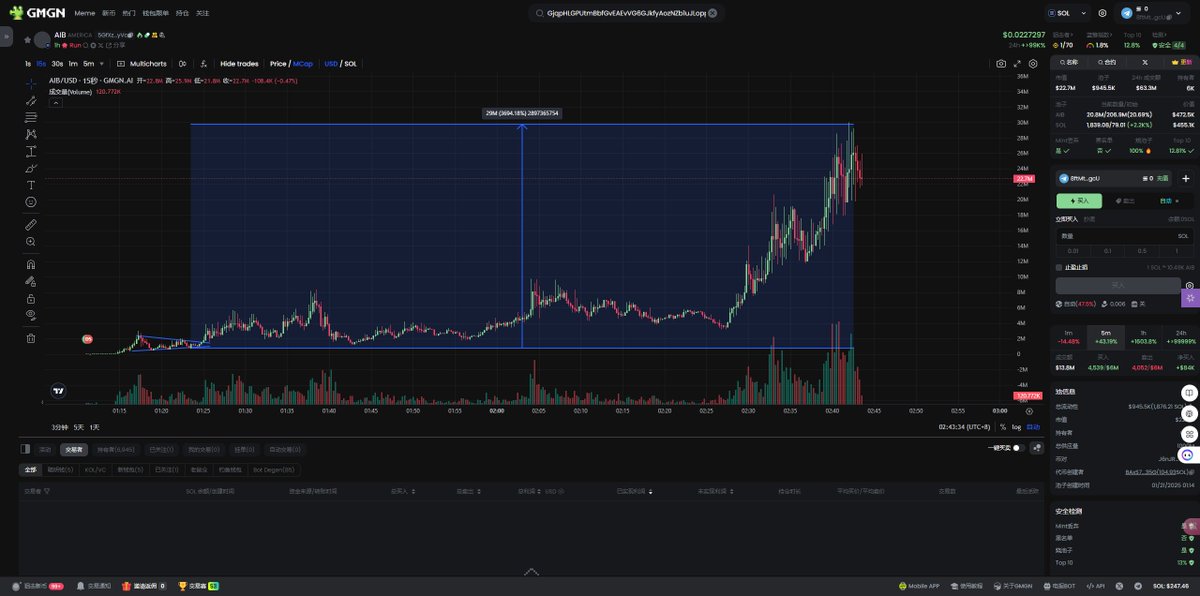Toggle log scale on chart
This screenshot has height=596, width=1200.
(1016, 427)
